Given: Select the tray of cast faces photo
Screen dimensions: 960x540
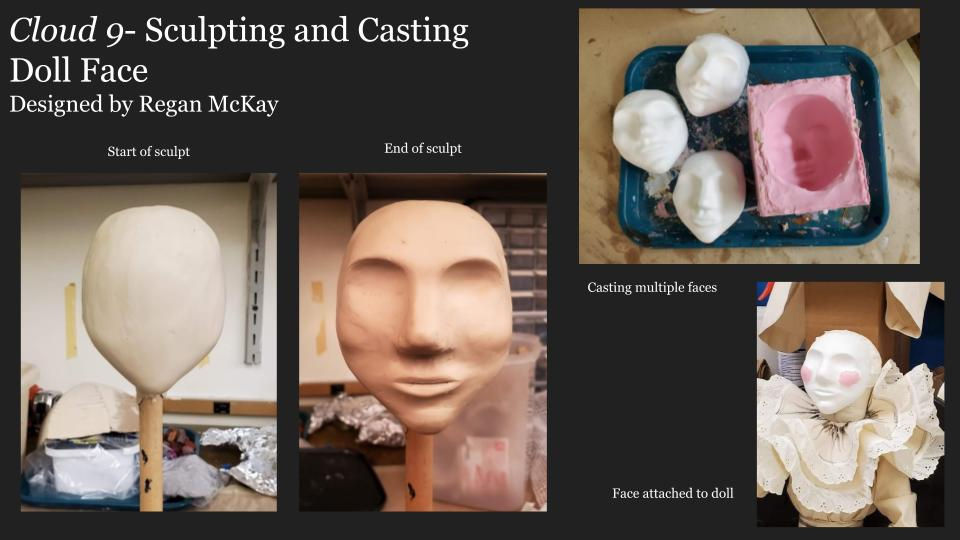Looking at the screenshot, I should click(x=749, y=136).
